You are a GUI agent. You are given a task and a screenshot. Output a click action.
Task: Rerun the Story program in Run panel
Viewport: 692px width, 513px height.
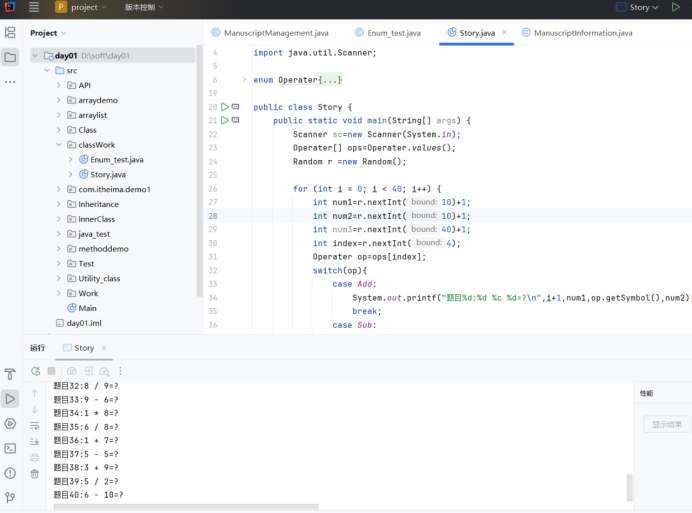pos(36,371)
